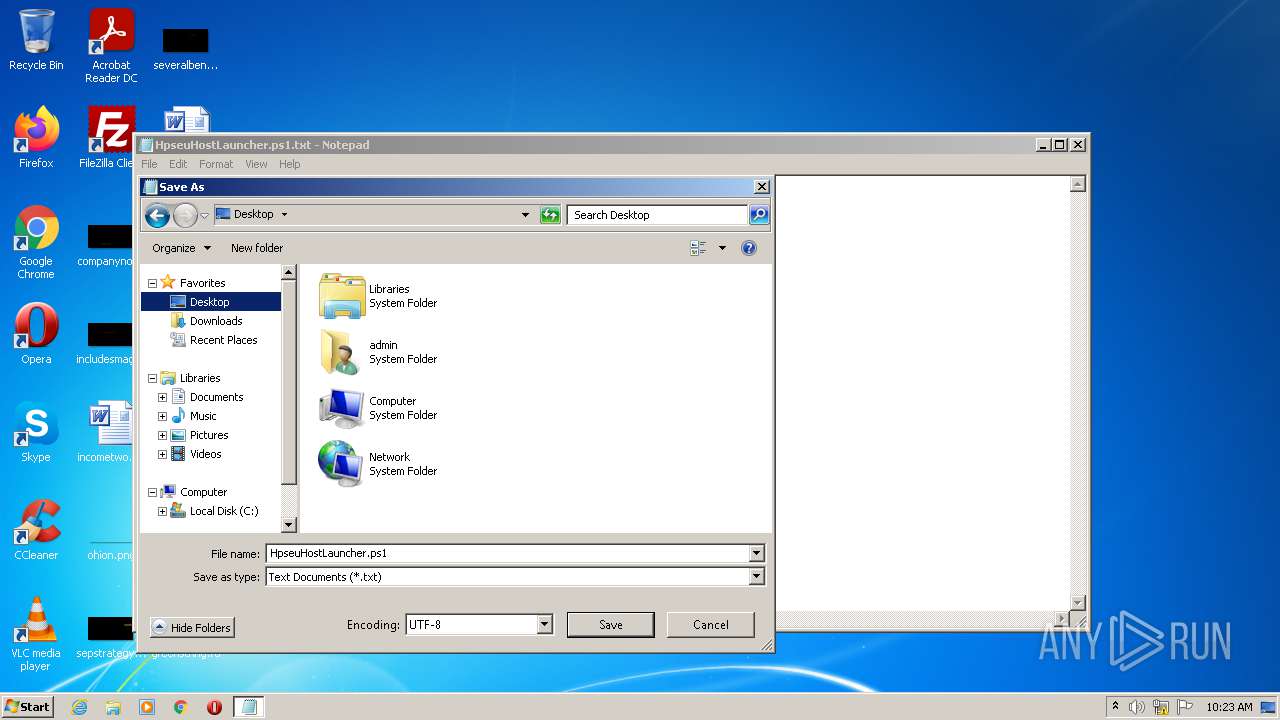
Task: Open the VLC media player desktop icon
Action: coord(36,634)
